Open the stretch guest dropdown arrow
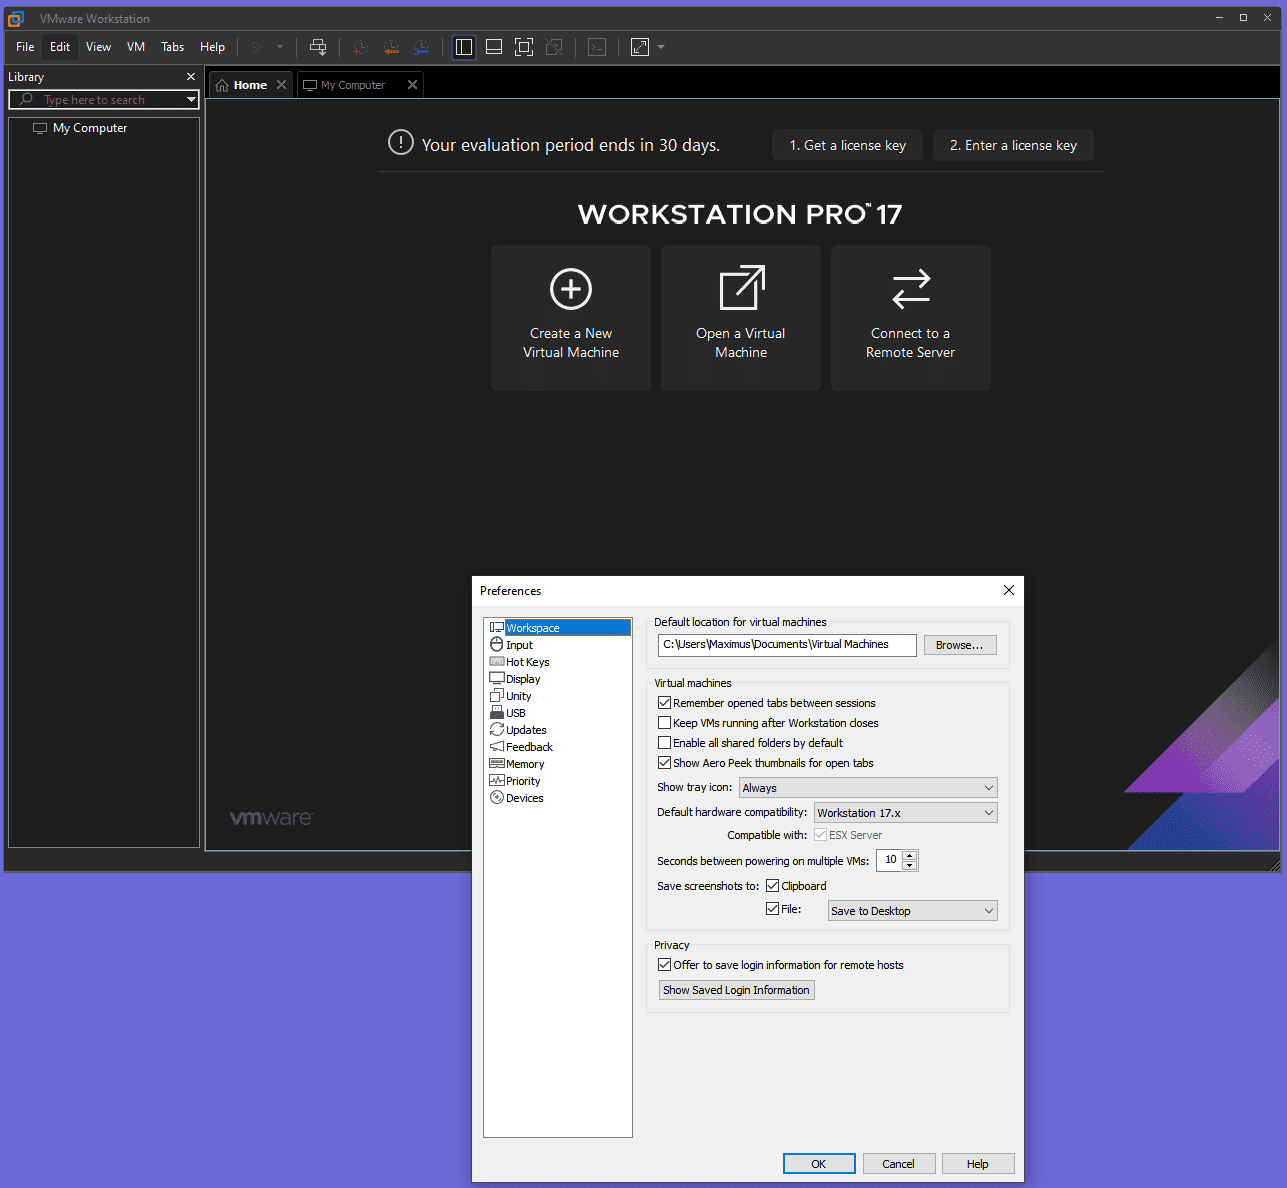This screenshot has height=1188, width=1287. point(661,47)
